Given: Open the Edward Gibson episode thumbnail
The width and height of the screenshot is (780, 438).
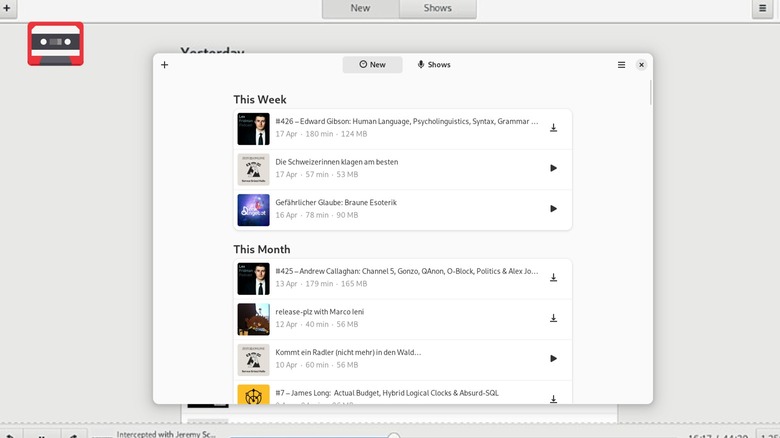Looking at the screenshot, I should pyautogui.click(x=253, y=129).
